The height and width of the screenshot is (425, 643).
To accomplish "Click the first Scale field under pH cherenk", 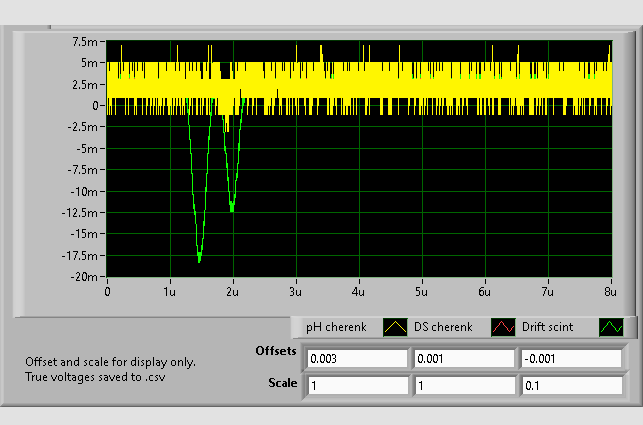I will [357, 385].
